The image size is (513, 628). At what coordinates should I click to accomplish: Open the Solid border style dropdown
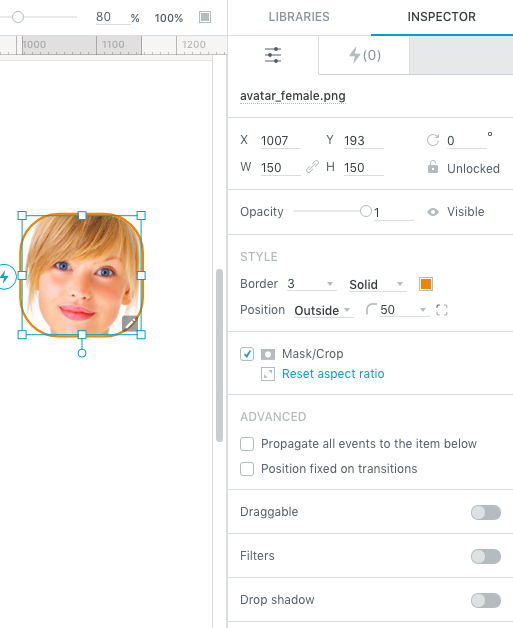click(378, 284)
